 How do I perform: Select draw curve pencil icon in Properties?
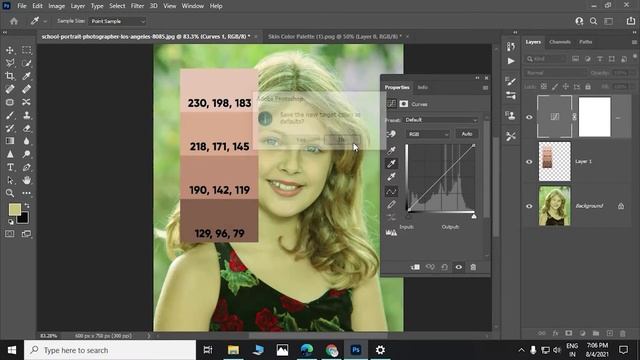[391, 204]
